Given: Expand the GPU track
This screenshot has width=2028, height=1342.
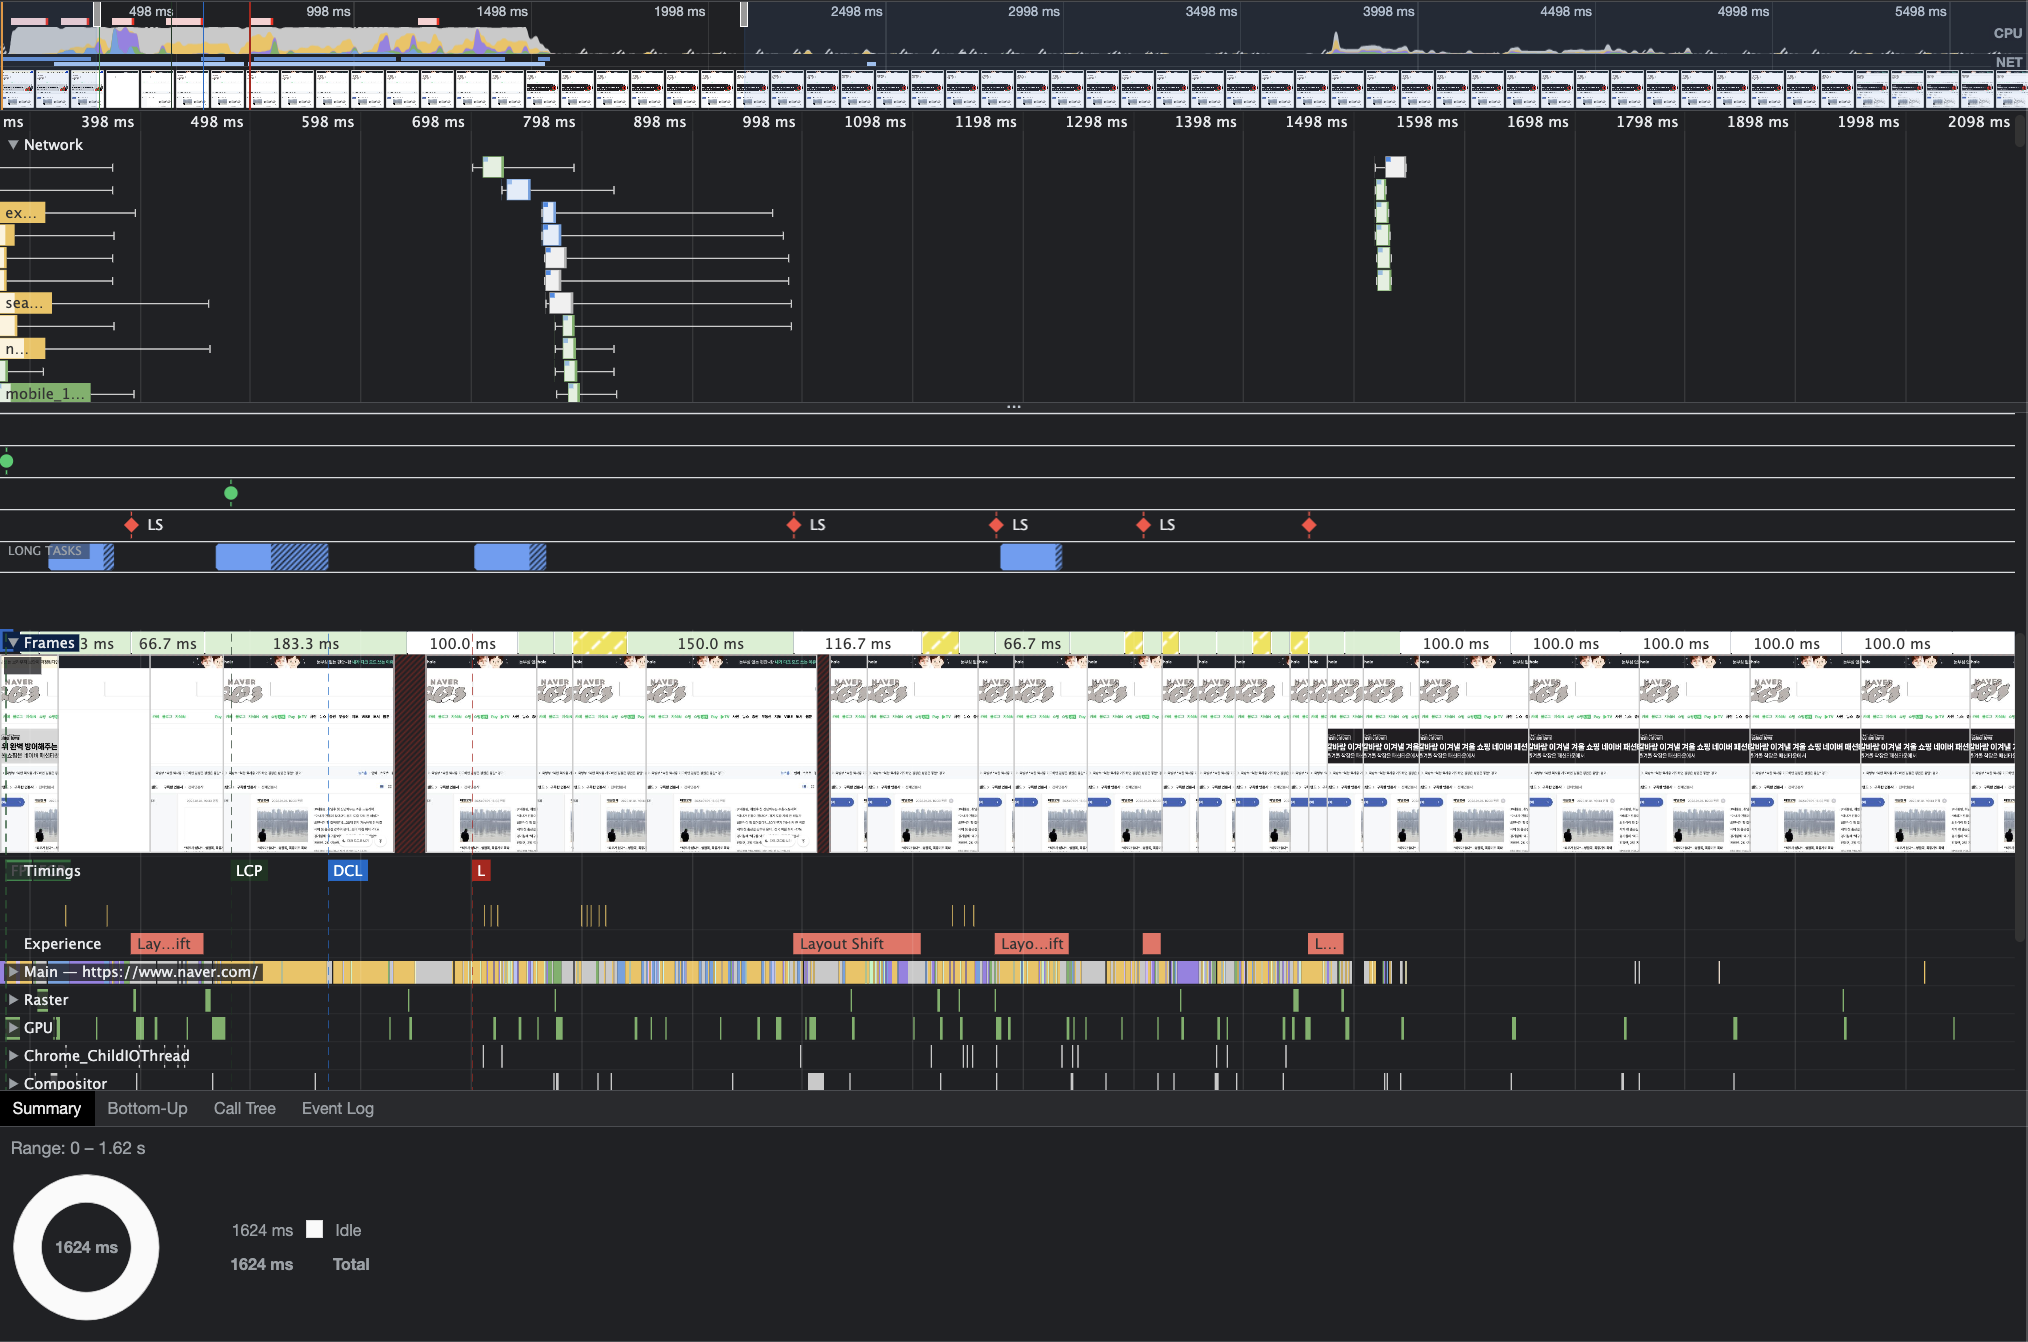Looking at the screenshot, I should [13, 1028].
